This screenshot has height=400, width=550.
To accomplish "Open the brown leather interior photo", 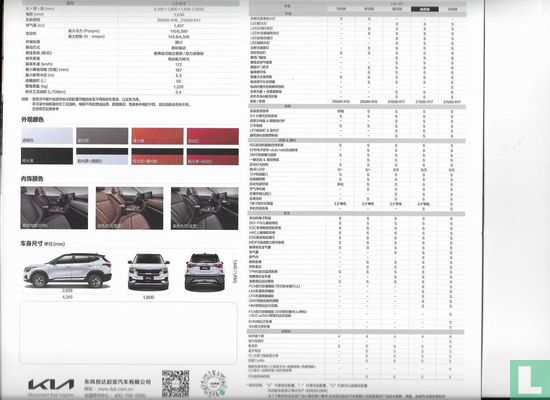I will [x=129, y=208].
